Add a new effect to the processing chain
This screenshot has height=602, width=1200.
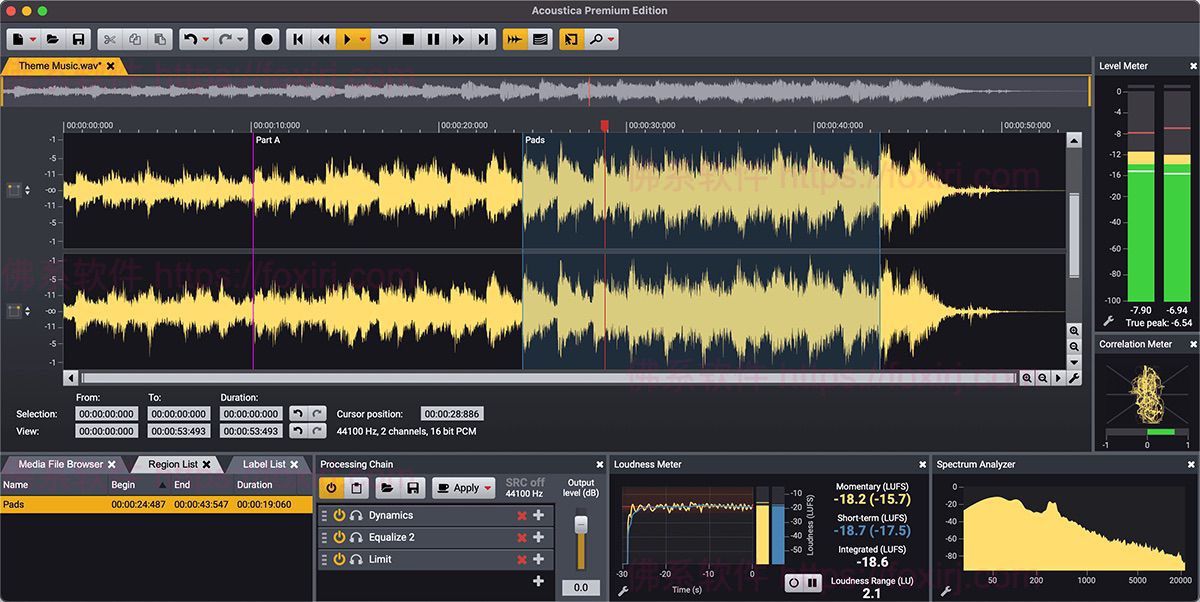[539, 580]
